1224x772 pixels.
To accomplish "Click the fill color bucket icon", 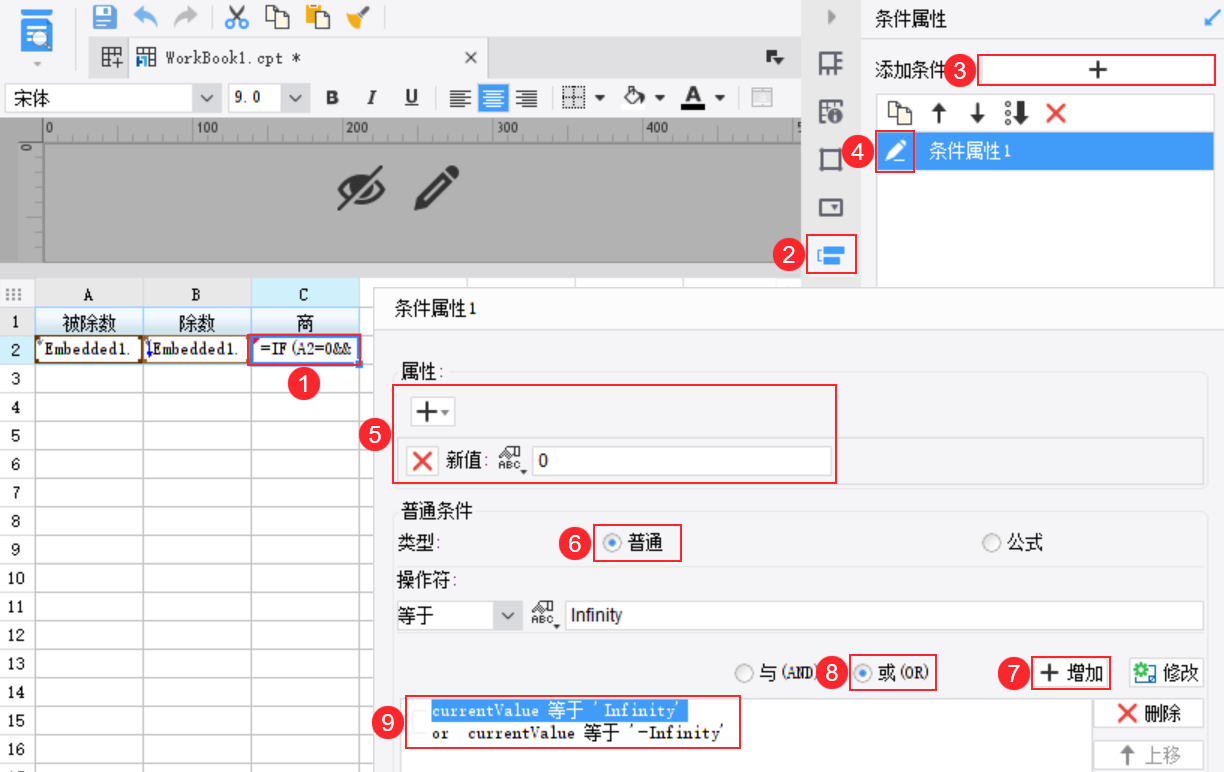I will [x=634, y=97].
